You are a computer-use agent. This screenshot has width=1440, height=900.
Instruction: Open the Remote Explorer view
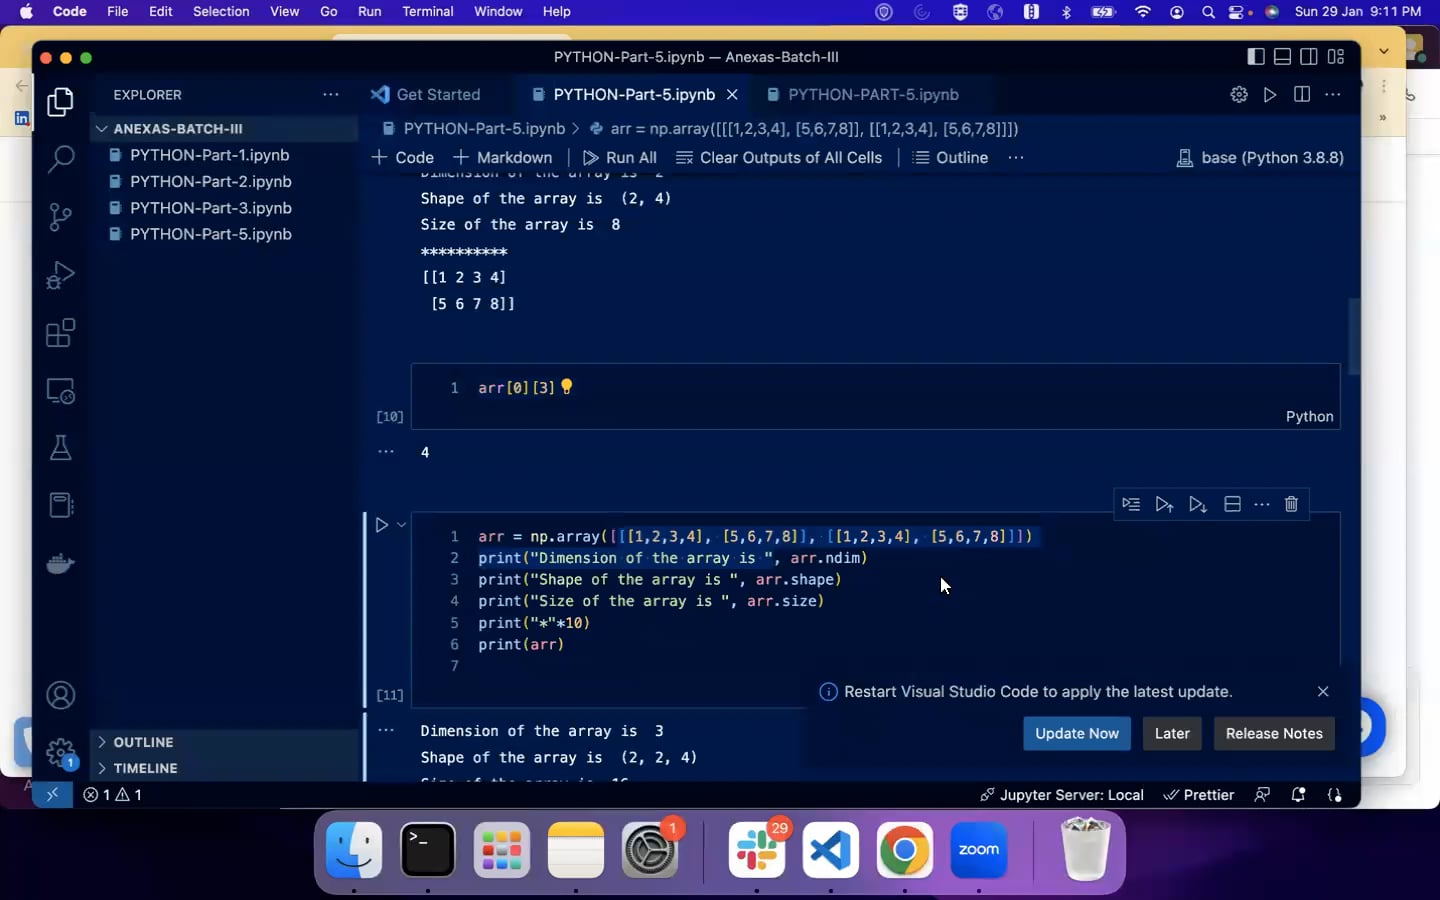pos(61,391)
